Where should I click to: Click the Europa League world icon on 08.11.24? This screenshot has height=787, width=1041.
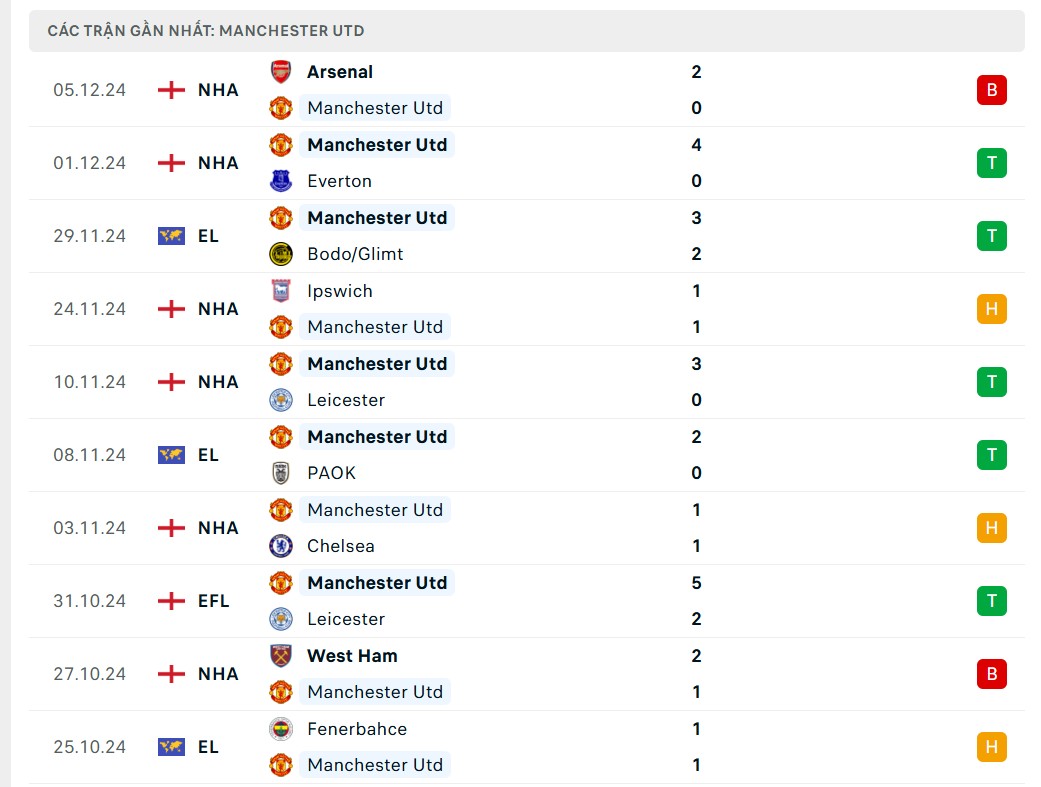(172, 455)
